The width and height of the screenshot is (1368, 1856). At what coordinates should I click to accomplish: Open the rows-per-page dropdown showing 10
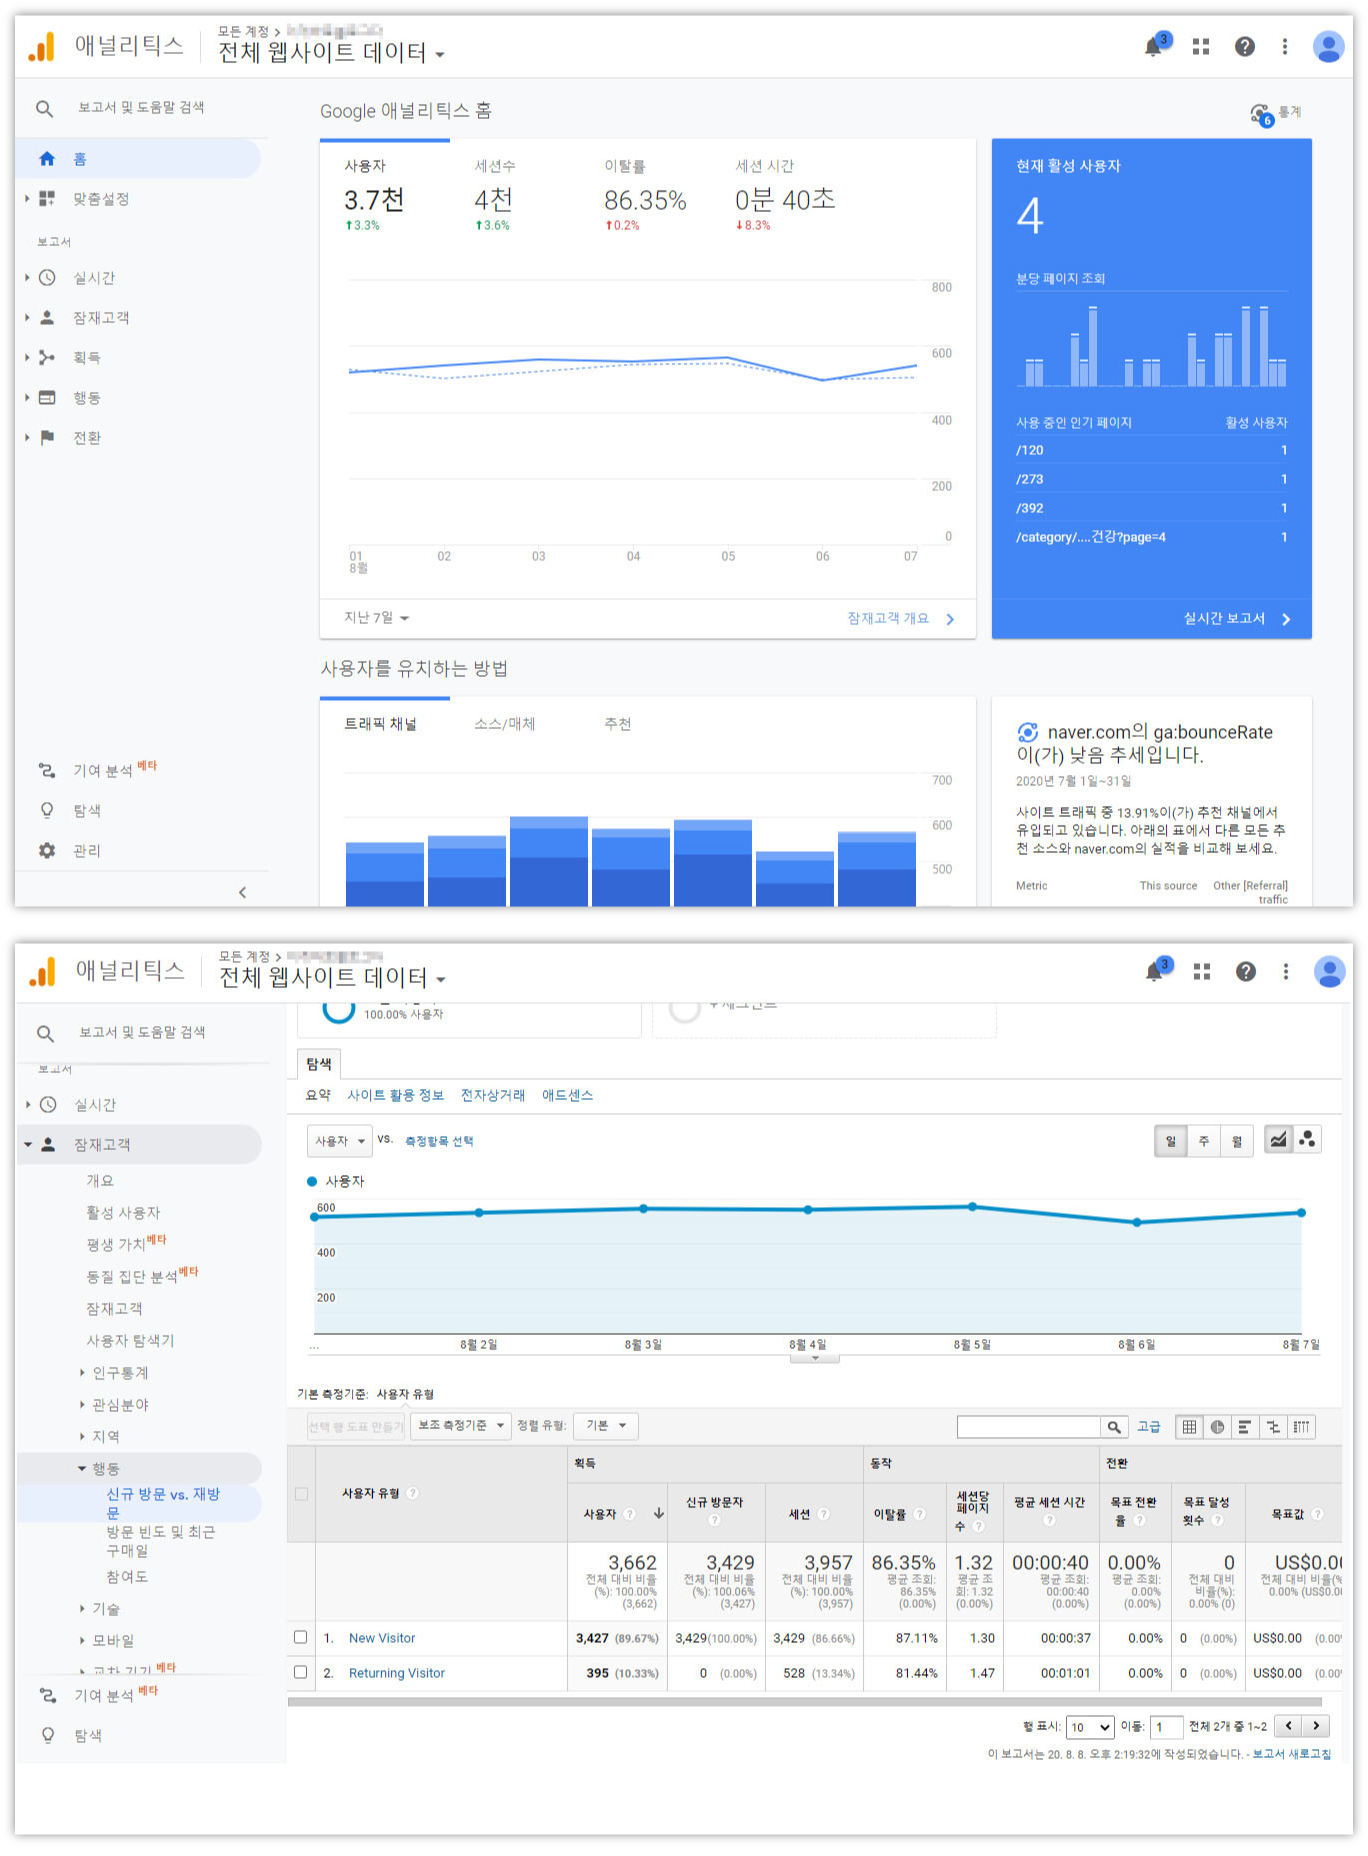1091,1727
